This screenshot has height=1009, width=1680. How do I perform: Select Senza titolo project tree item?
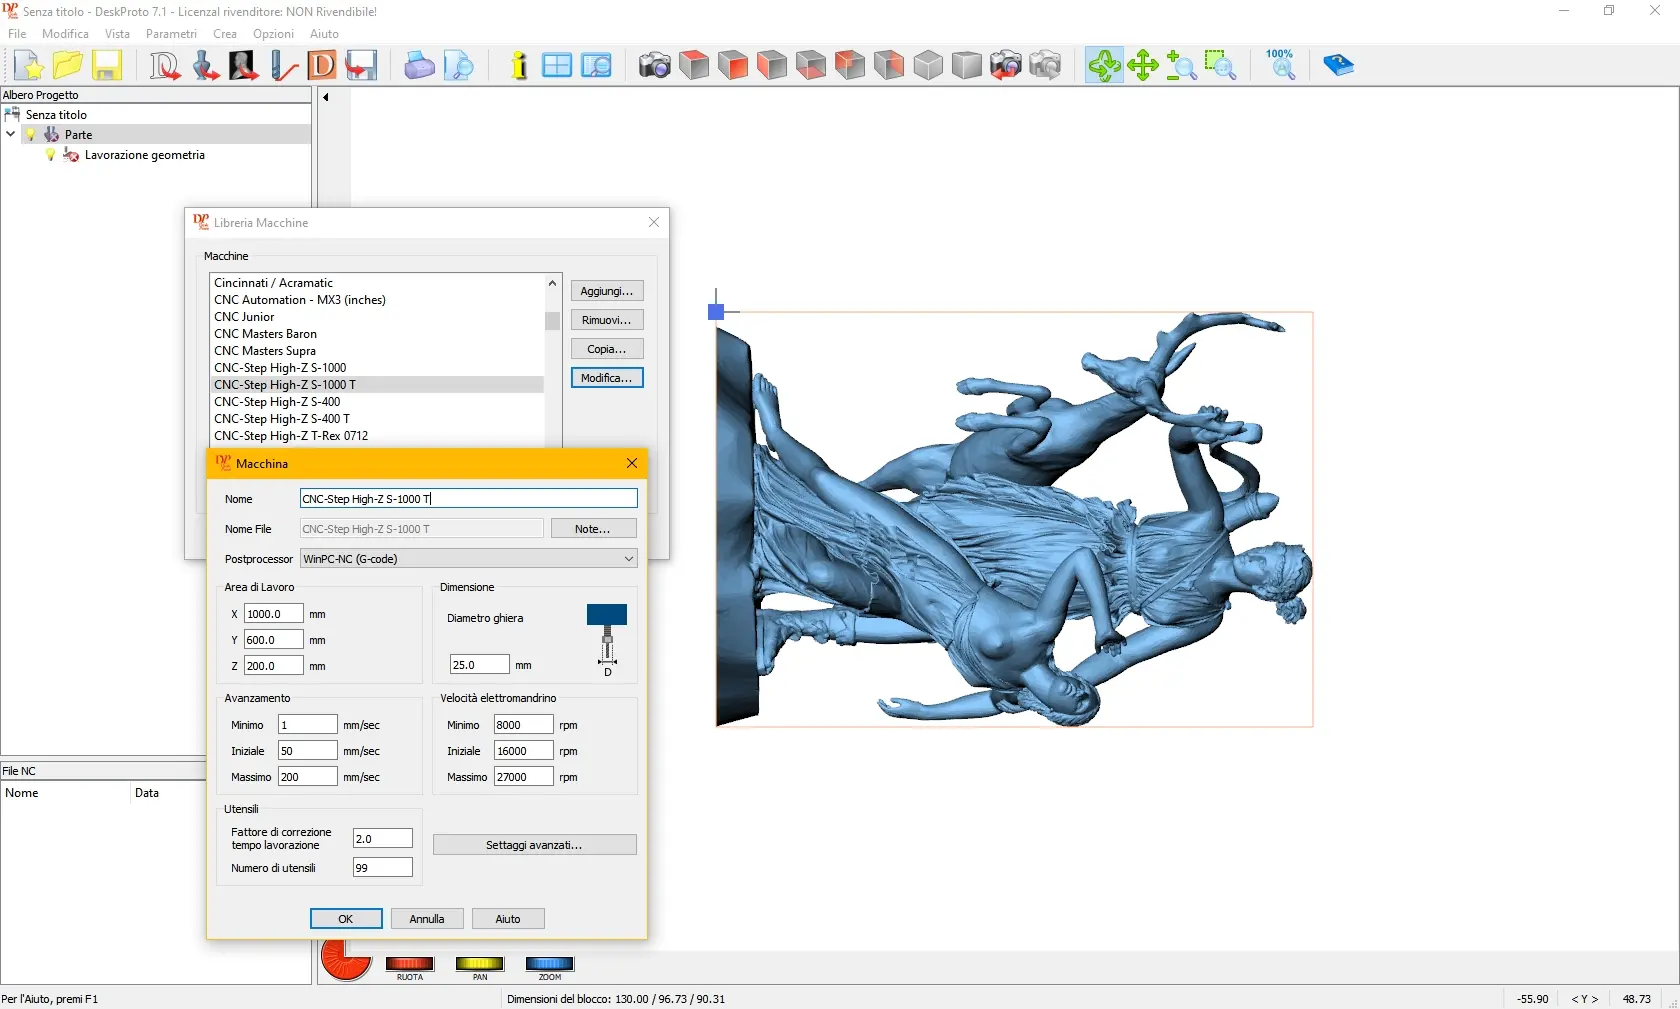[x=56, y=115]
